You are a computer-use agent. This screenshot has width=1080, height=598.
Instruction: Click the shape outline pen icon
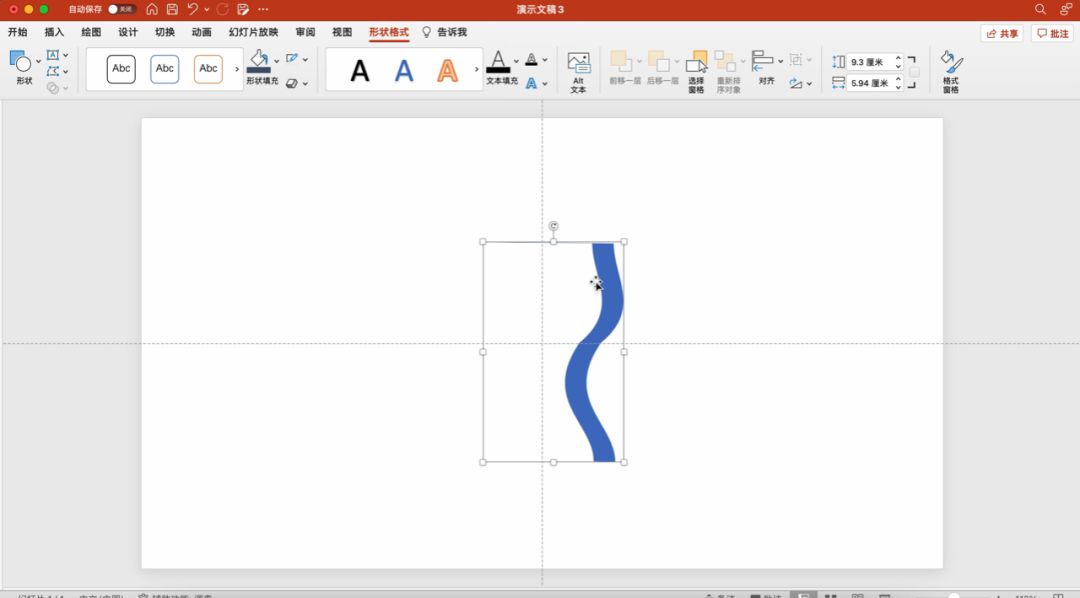click(292, 59)
